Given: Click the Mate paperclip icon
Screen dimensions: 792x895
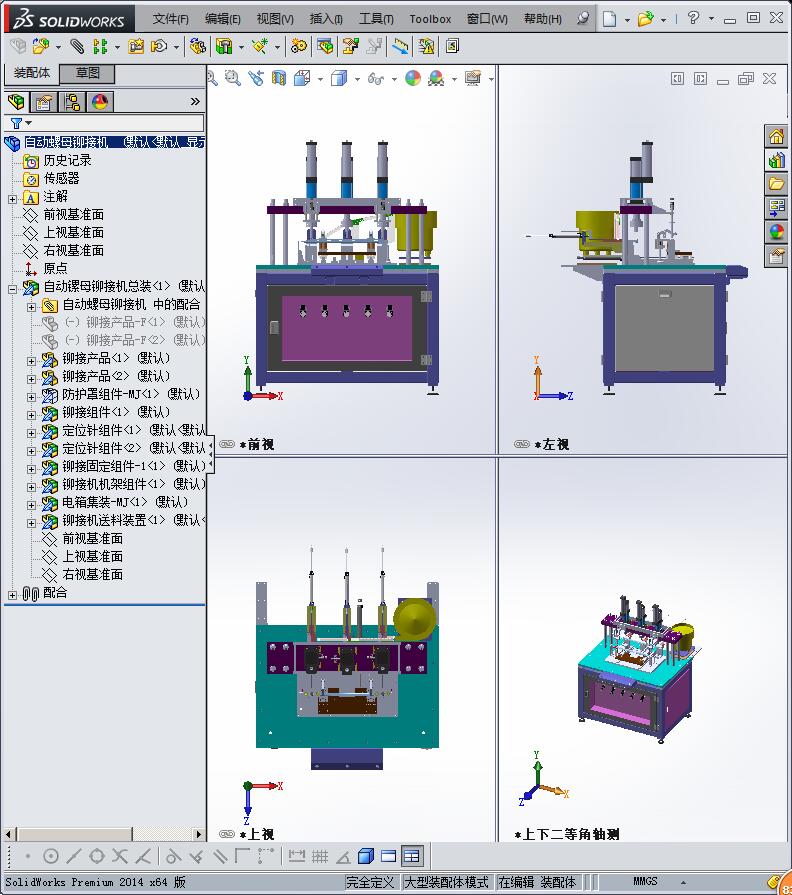Looking at the screenshot, I should click(78, 46).
